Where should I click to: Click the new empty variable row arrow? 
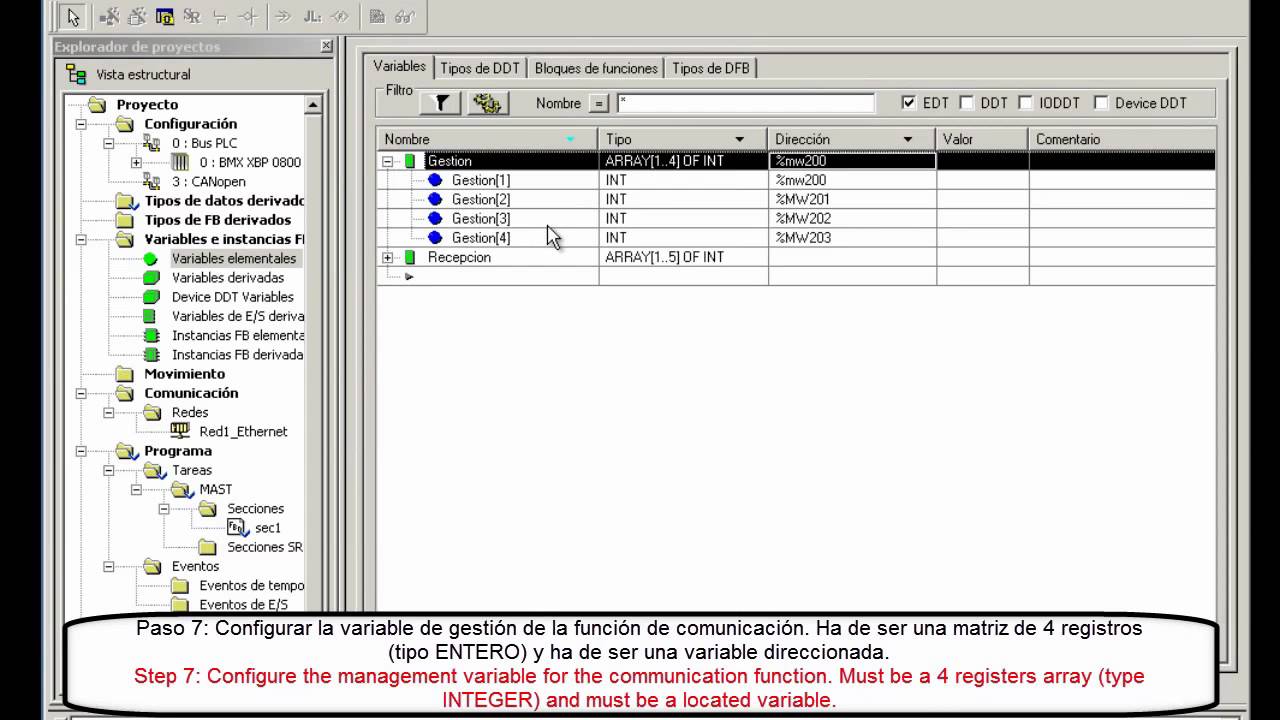pyautogui.click(x=408, y=276)
